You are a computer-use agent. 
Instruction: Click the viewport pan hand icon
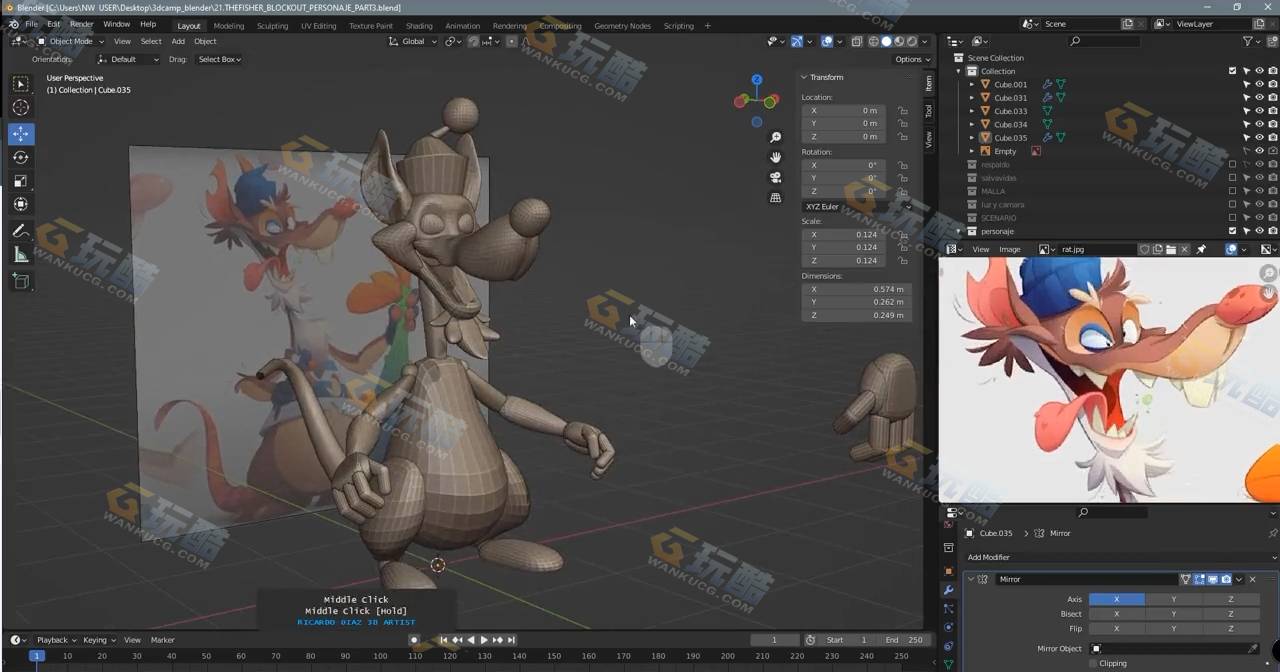[x=775, y=157]
